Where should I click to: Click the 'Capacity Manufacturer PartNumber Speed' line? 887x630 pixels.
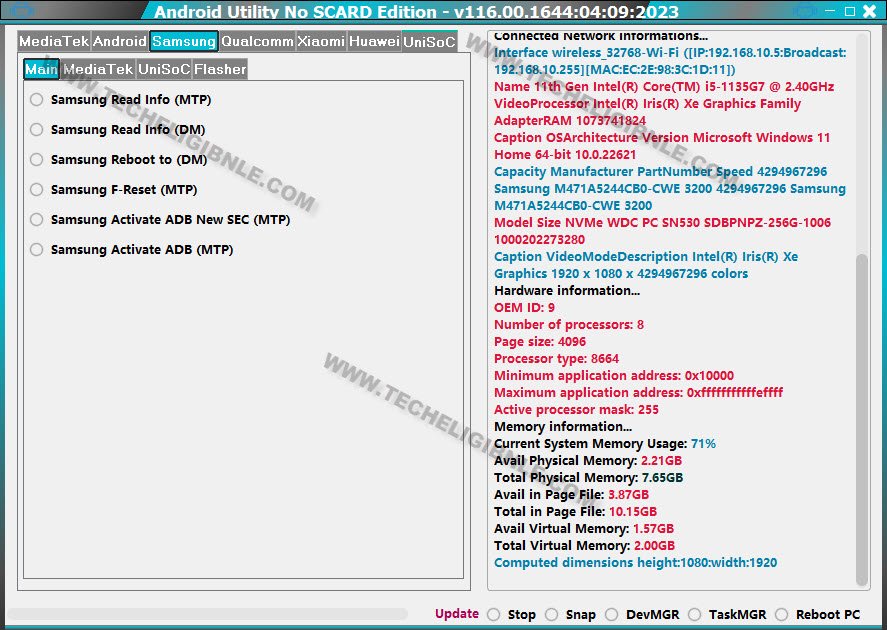(661, 171)
